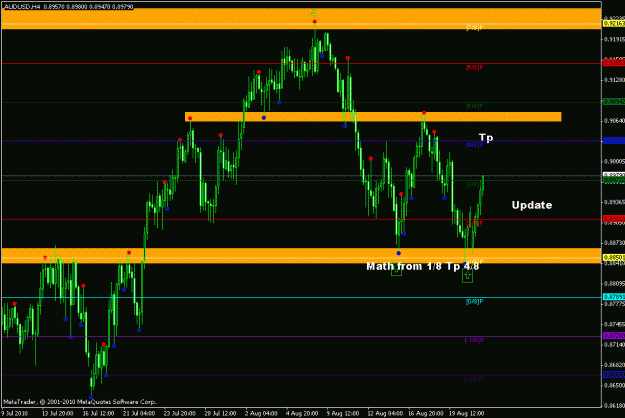Click the green up-arrow buy signal icon
Screen dimensions: 625x418
[x=467, y=275]
